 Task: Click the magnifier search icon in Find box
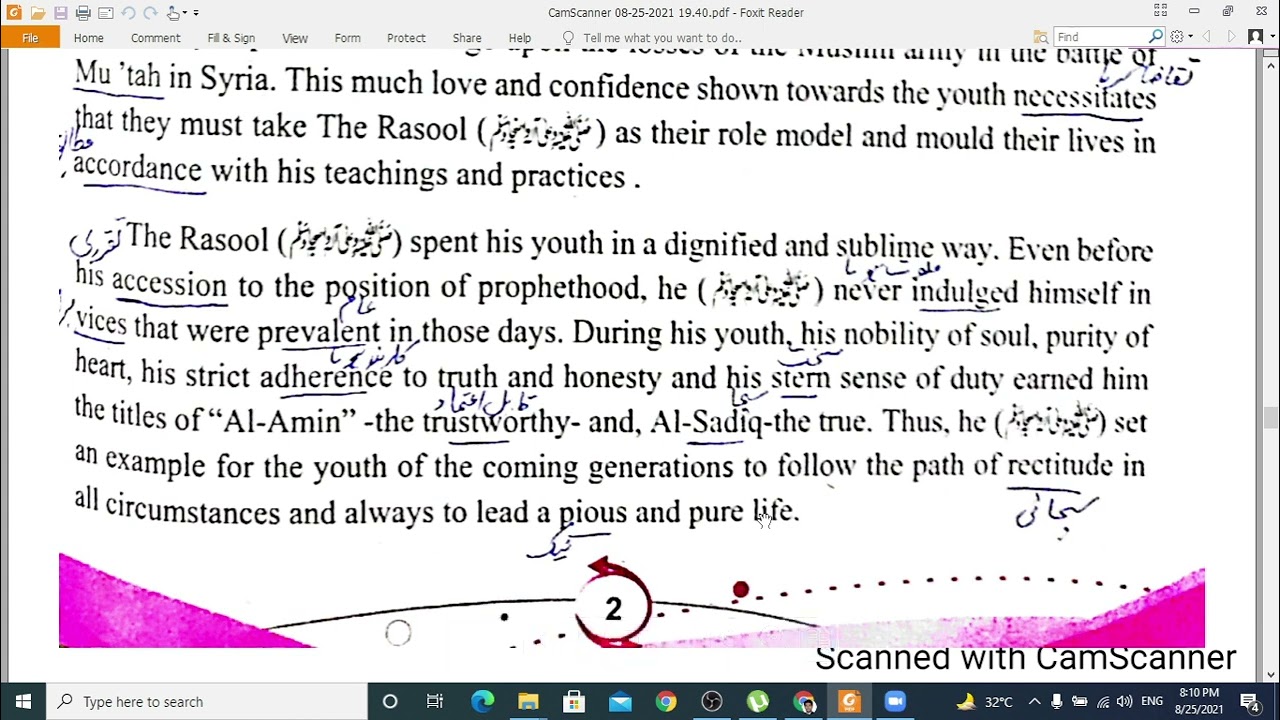click(1156, 37)
